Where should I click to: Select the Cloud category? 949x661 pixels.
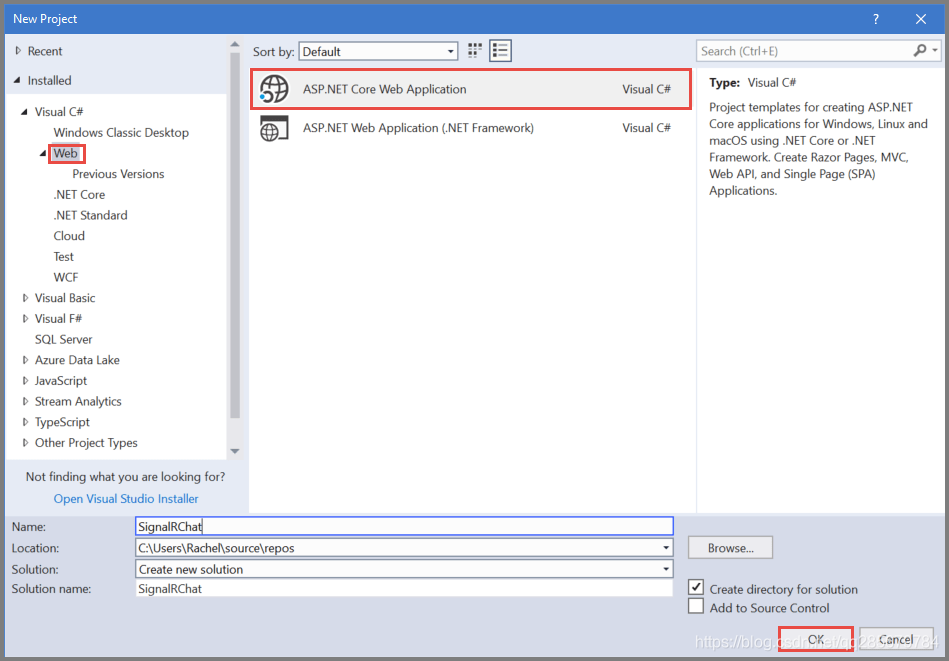tap(69, 235)
